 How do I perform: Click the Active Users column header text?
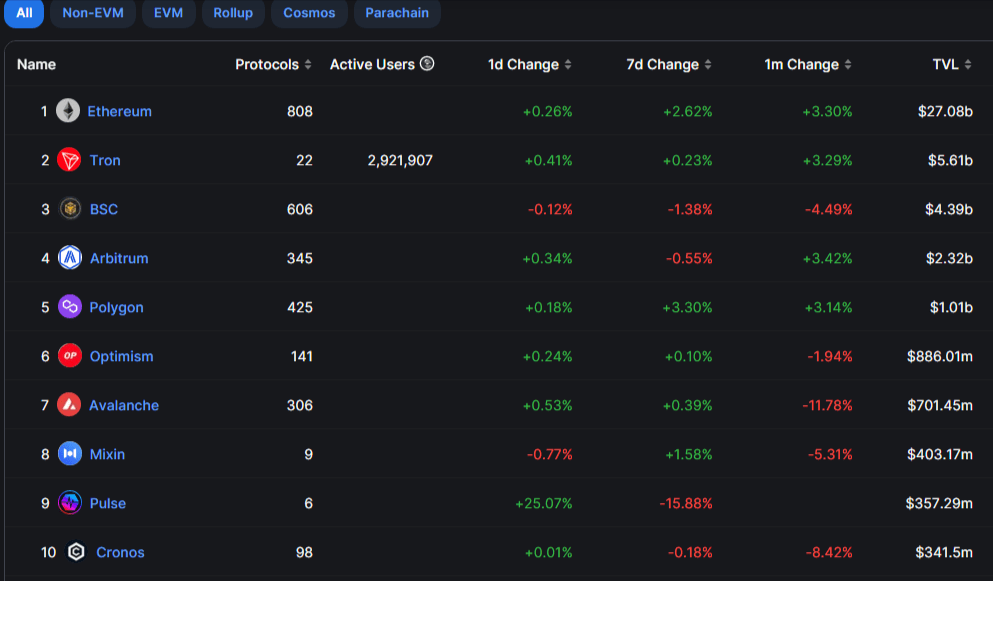(372, 65)
